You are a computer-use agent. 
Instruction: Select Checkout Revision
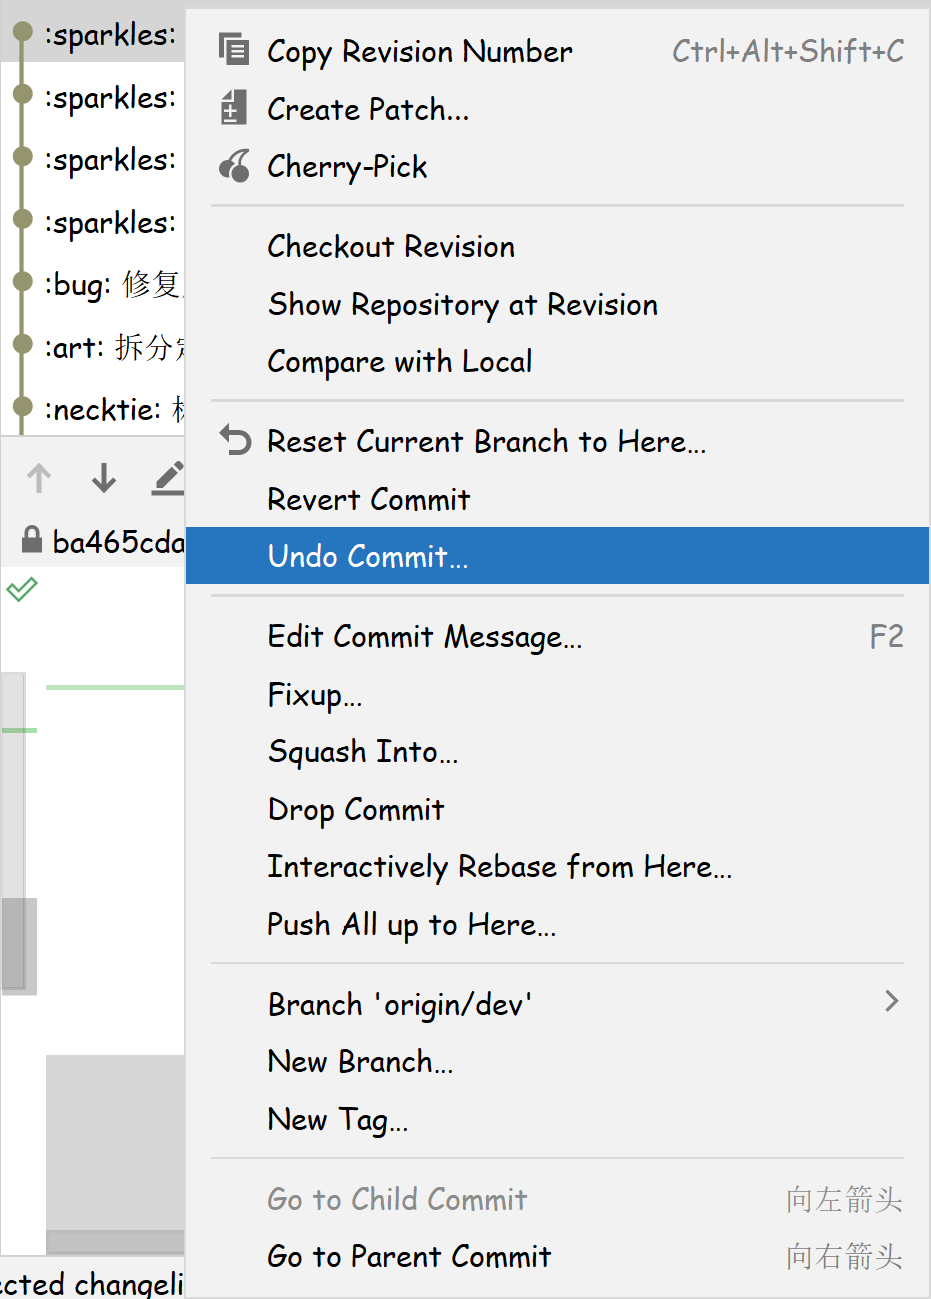pos(391,246)
